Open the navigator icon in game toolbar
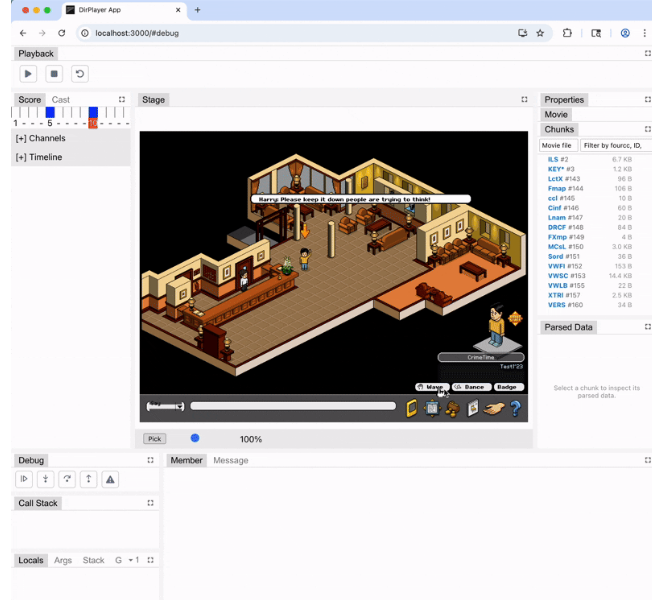The image size is (652, 600). (432, 408)
